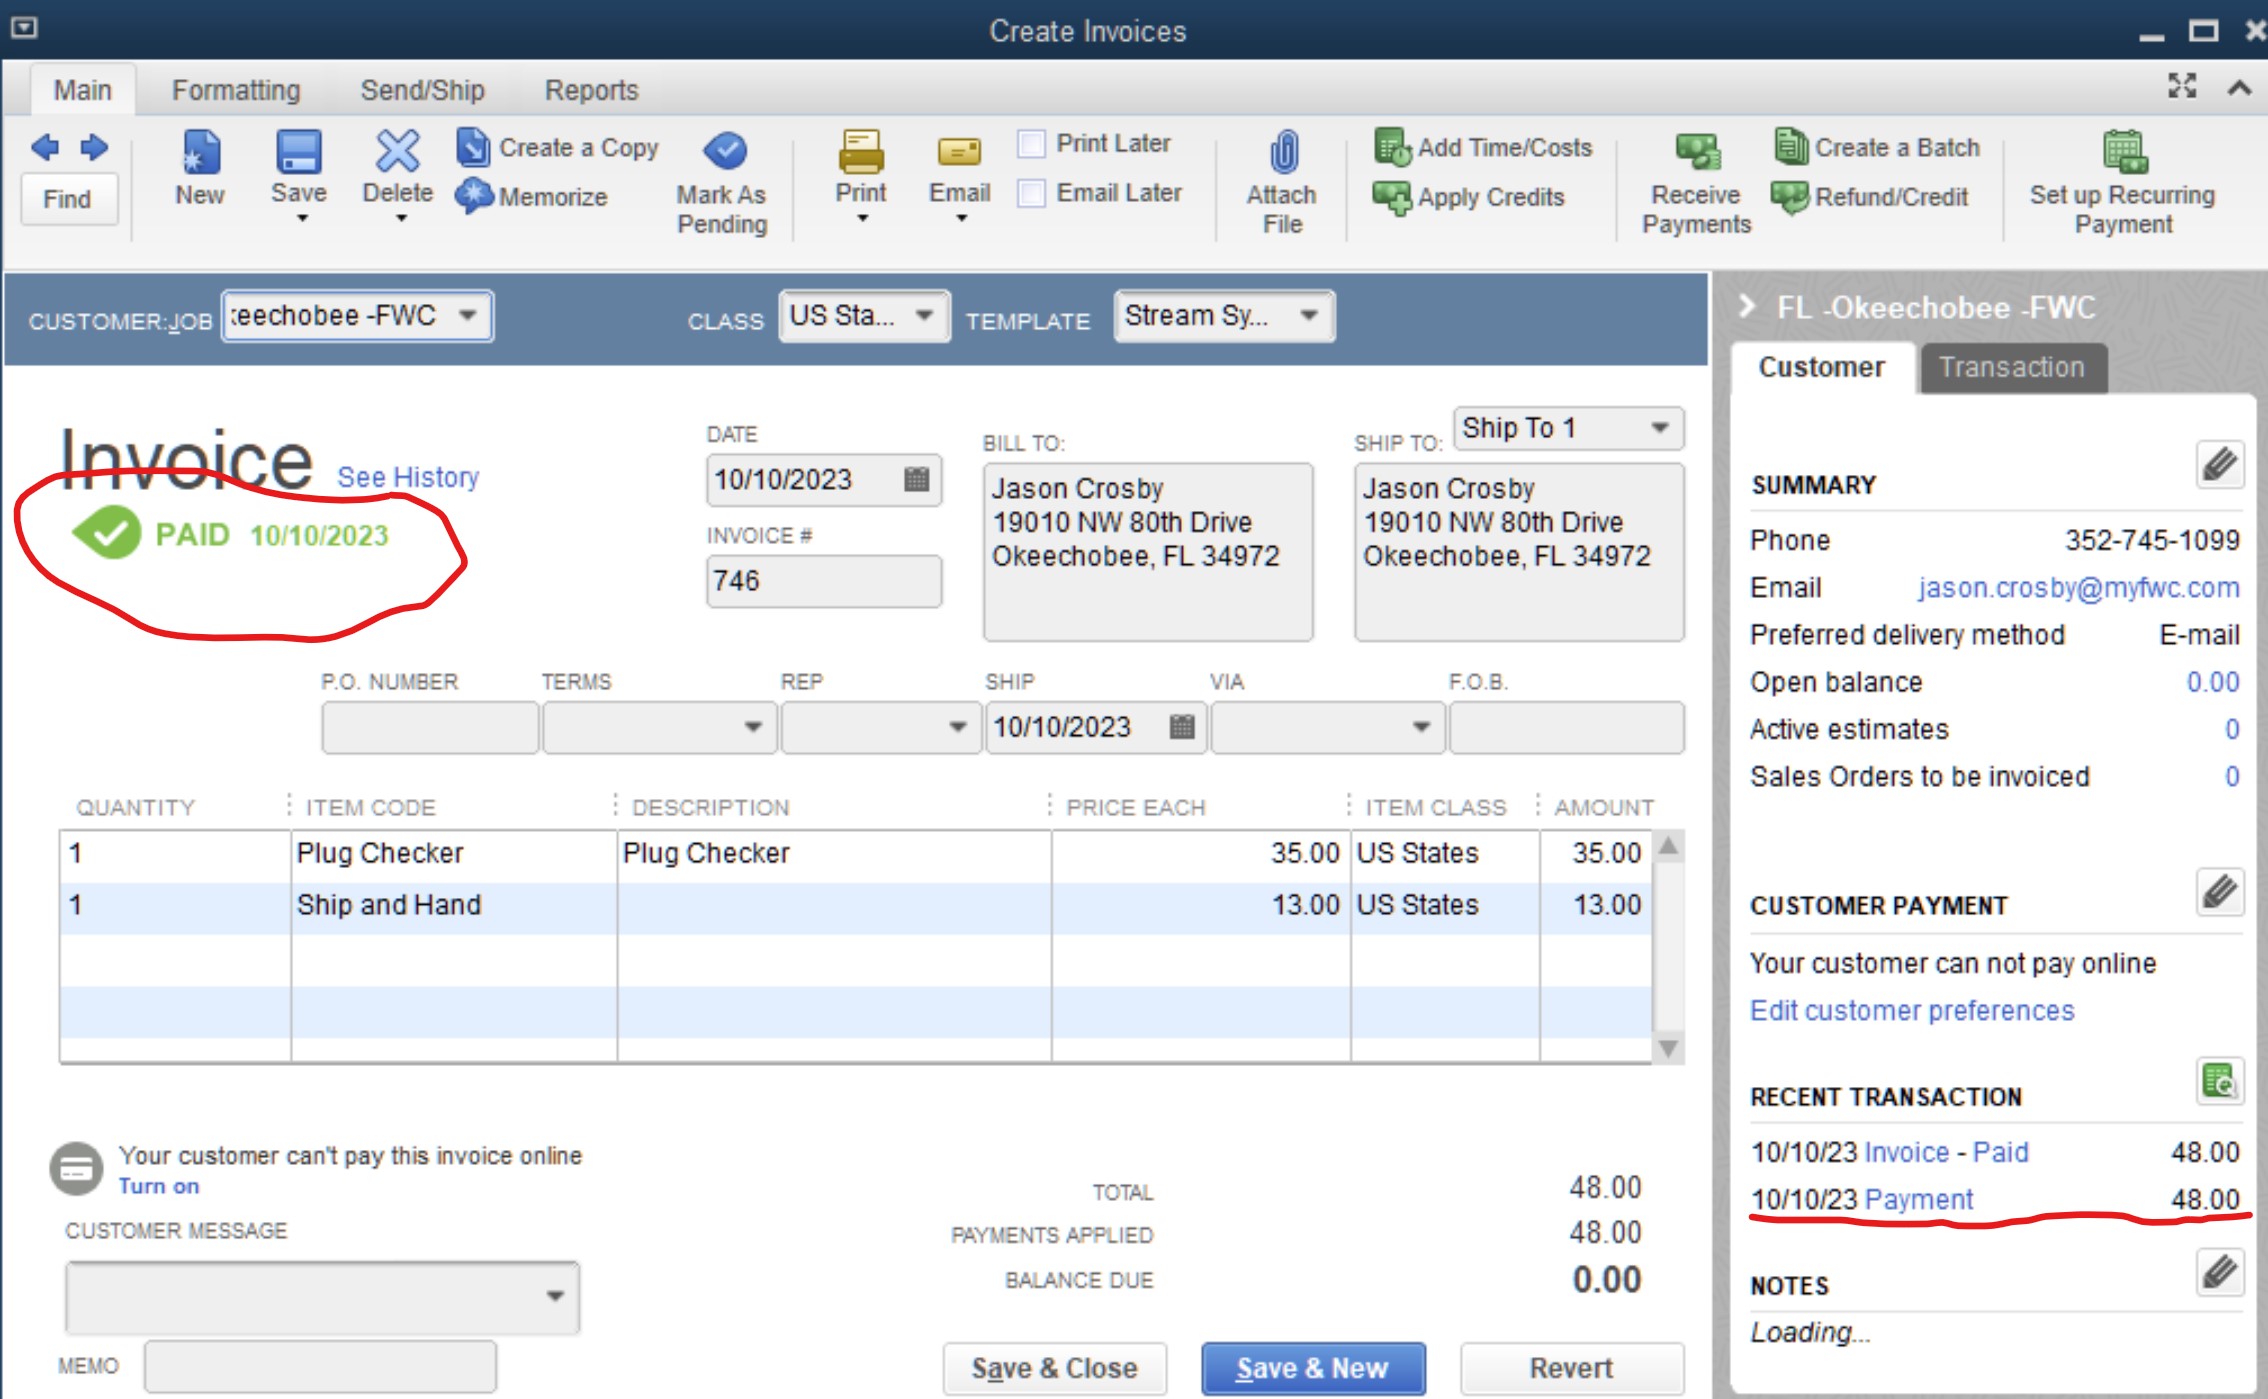
Task: Click the pencil edit icon next to Summary
Action: click(x=2218, y=463)
